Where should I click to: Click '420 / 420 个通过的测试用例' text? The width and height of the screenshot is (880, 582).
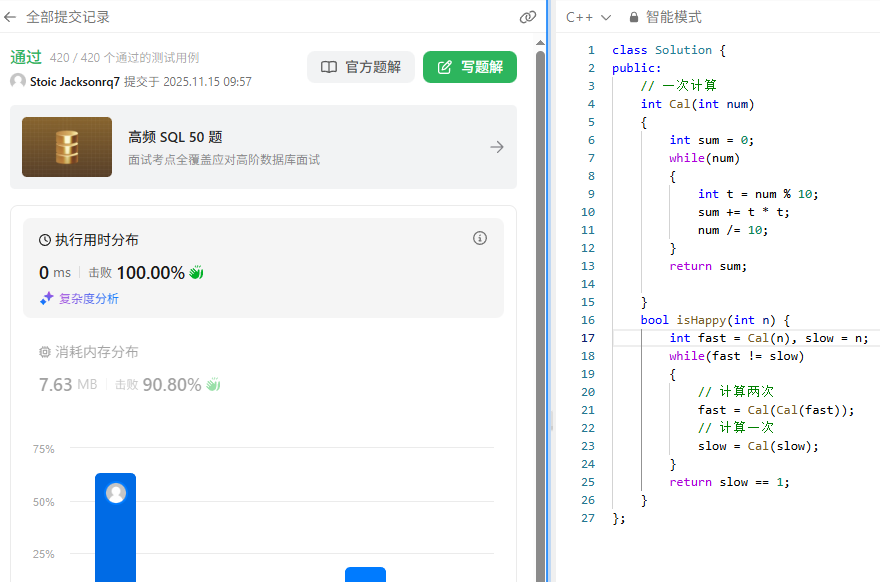coord(125,58)
